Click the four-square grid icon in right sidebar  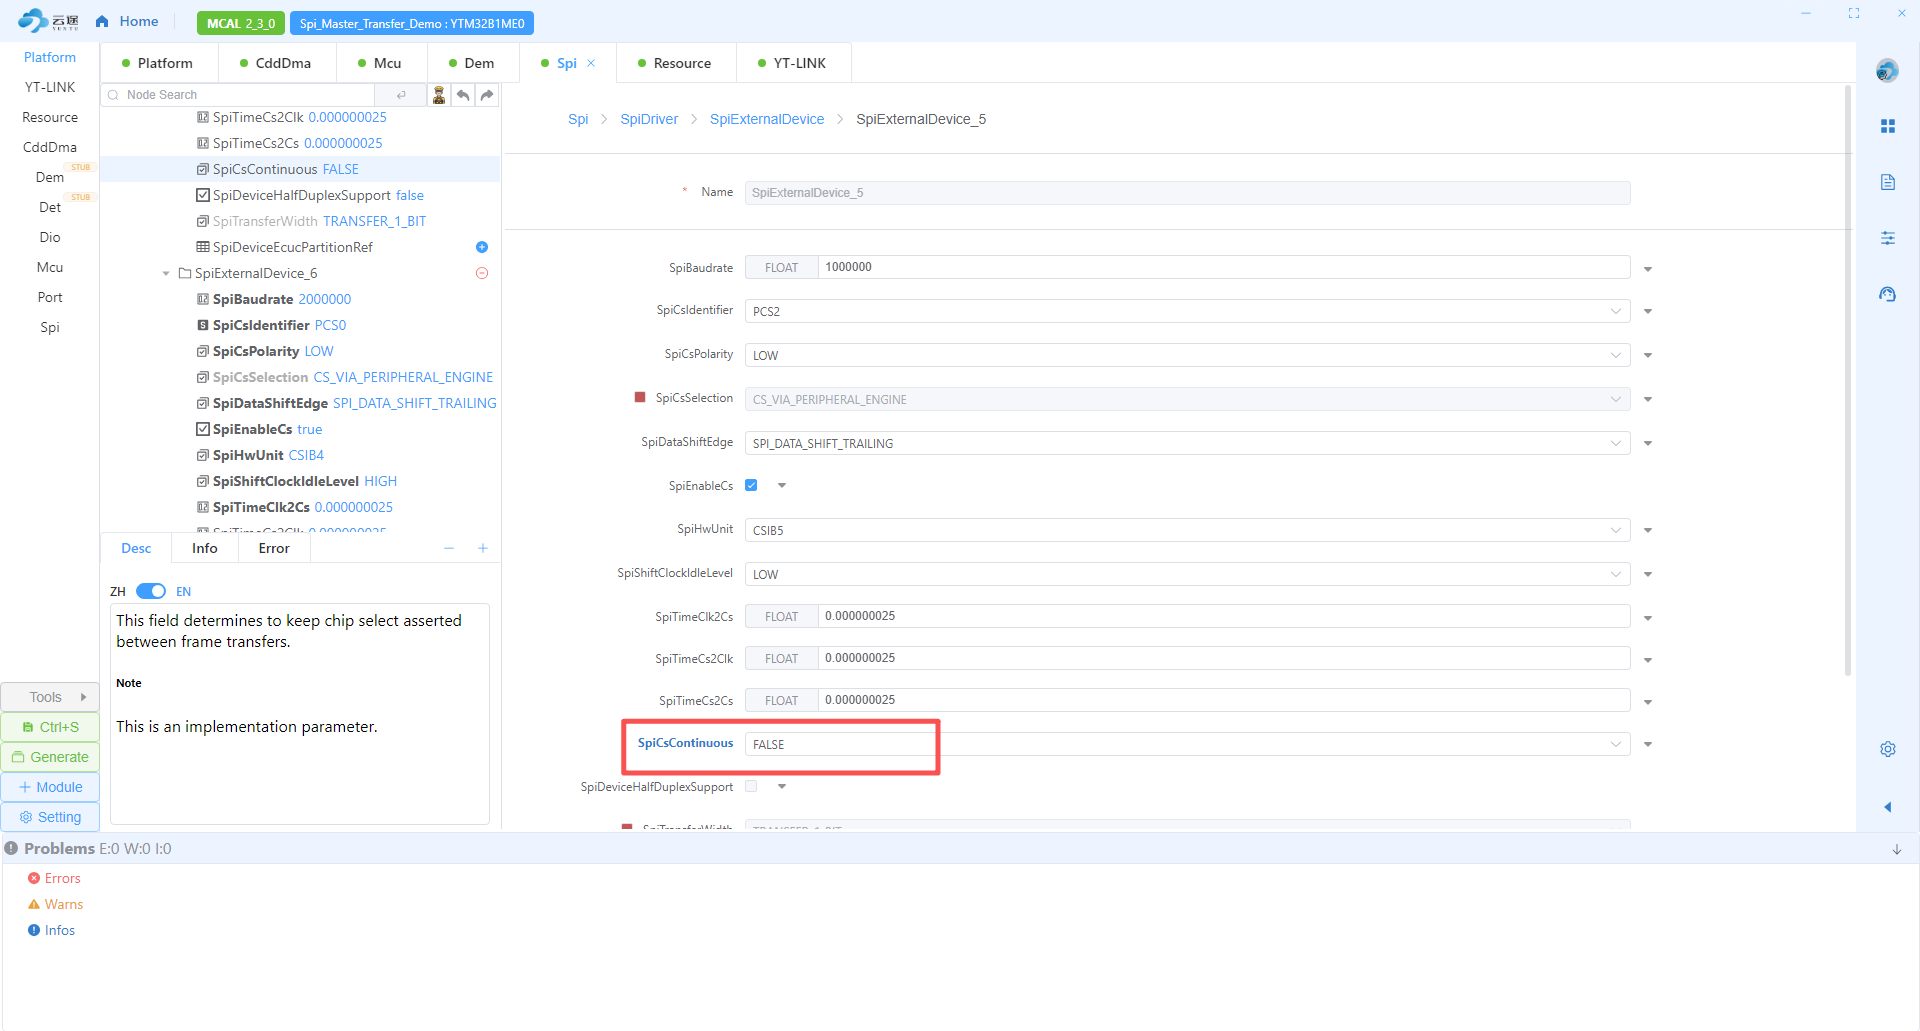pyautogui.click(x=1887, y=126)
